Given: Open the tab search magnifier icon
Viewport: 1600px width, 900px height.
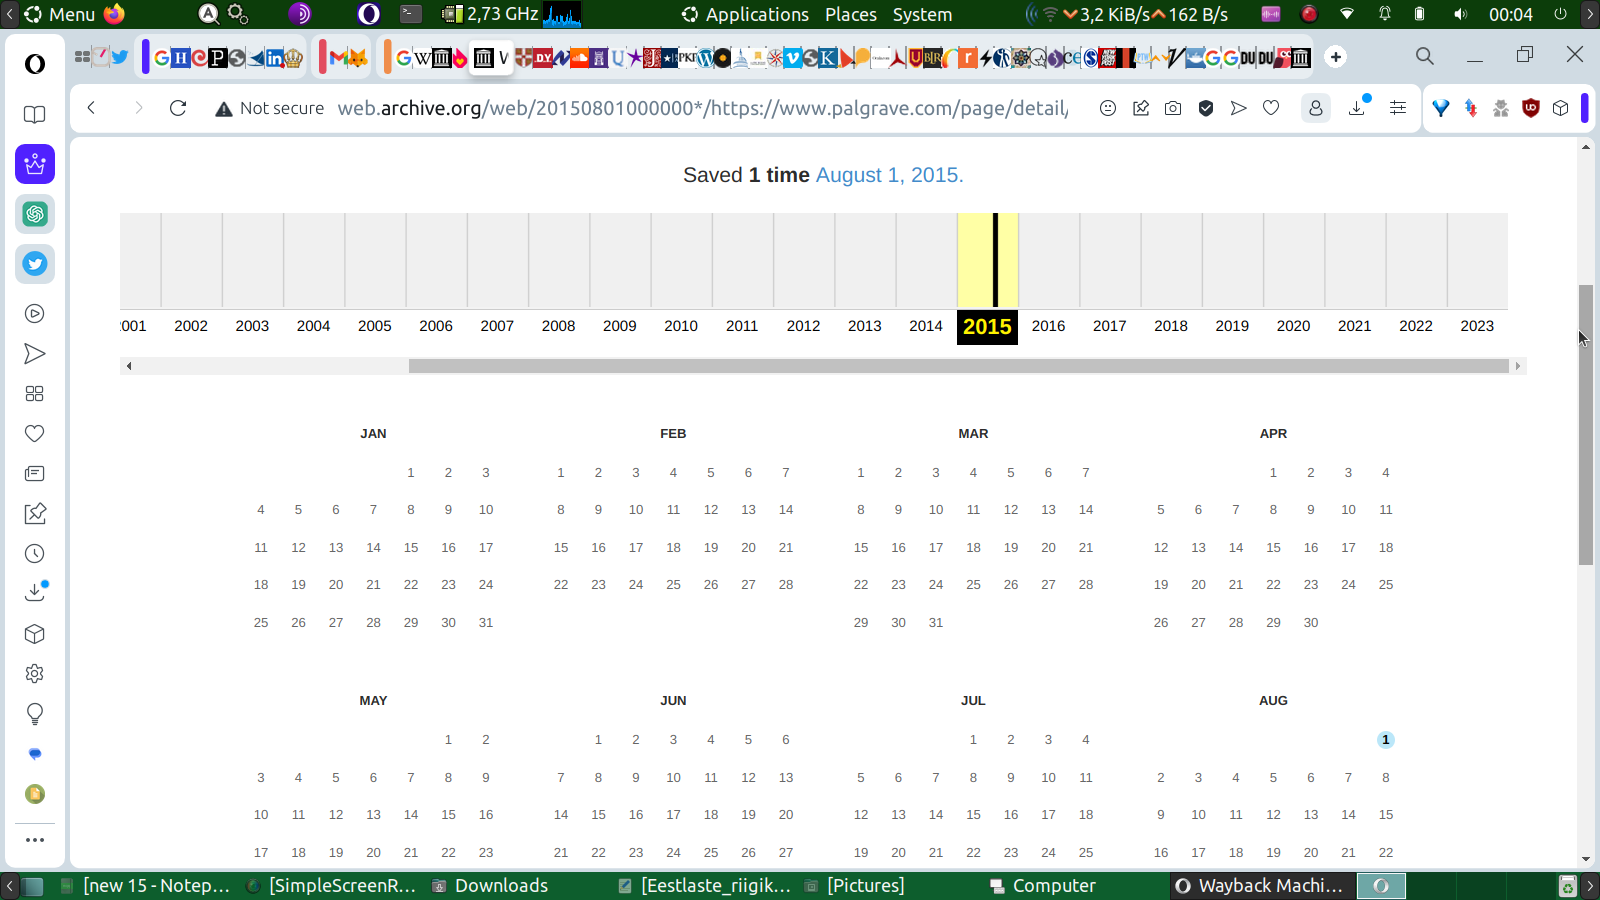Looking at the screenshot, I should click(1425, 57).
